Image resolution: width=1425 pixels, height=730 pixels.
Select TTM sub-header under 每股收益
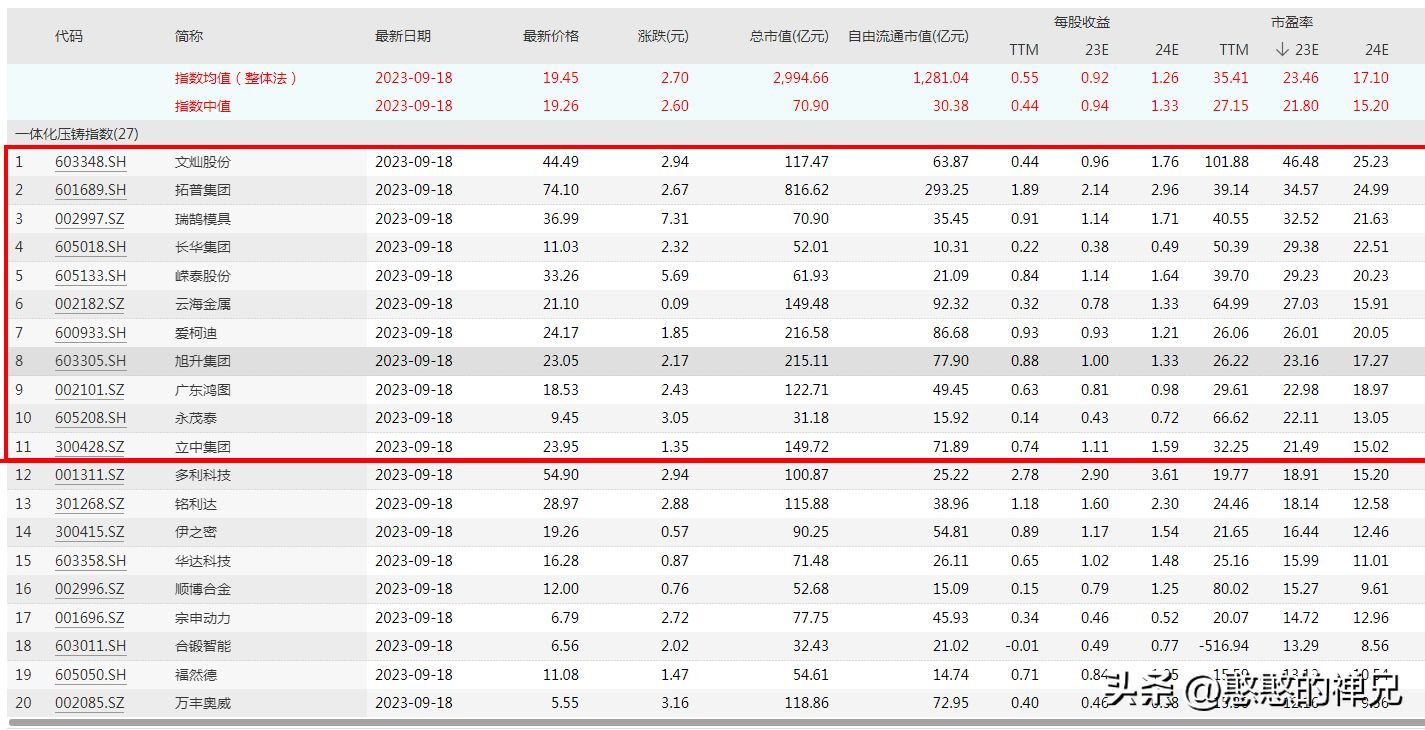[1024, 50]
